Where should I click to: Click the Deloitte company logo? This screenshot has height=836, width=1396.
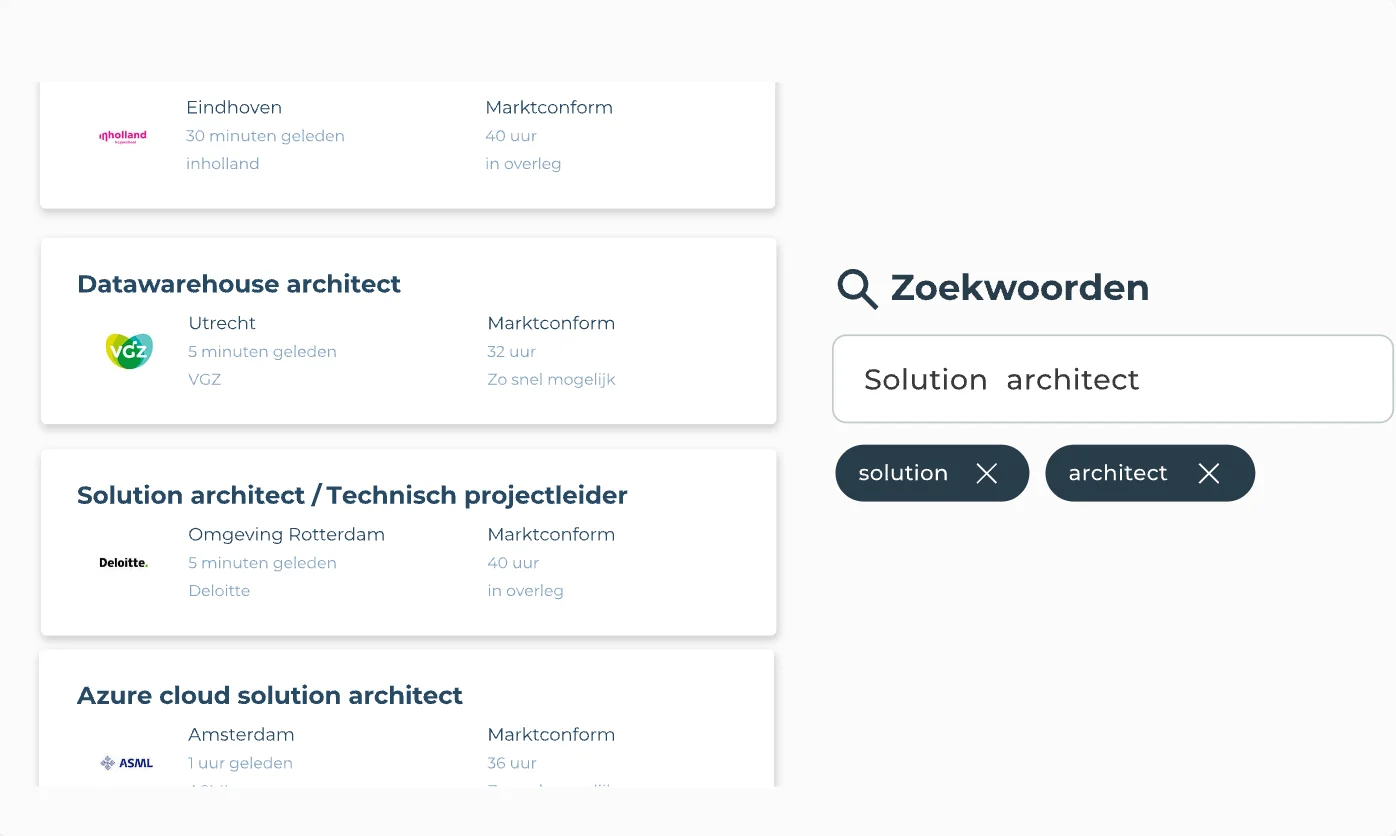[x=122, y=562]
